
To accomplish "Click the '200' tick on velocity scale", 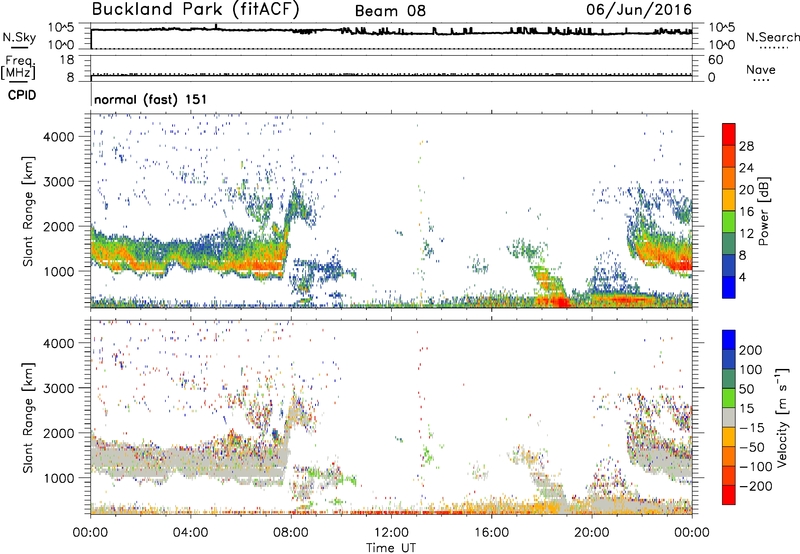I will click(x=751, y=350).
